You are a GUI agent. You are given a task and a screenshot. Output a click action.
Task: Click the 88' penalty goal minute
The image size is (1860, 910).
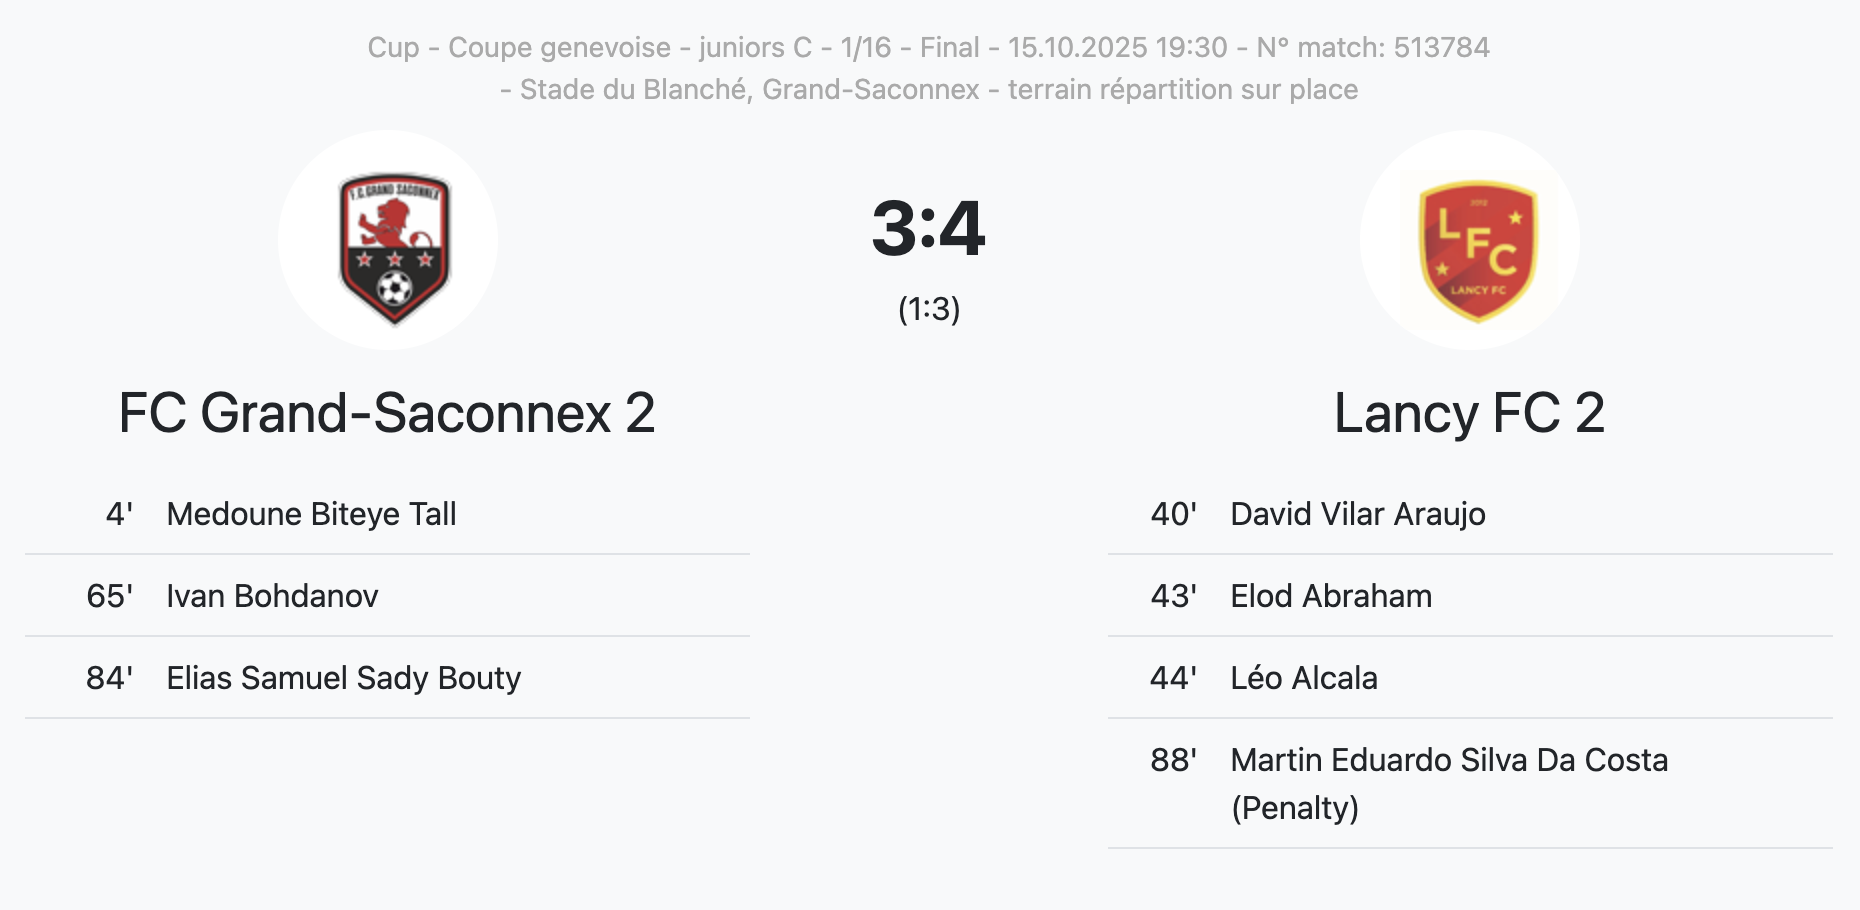tap(1173, 760)
